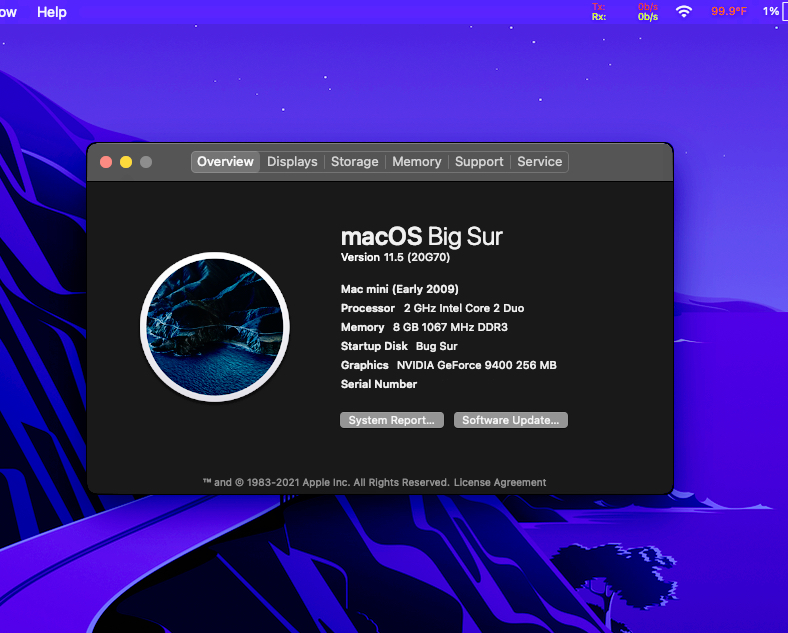The image size is (788, 633).
Task: Click the 2 GHz Intel Core 2 Duo text
Action: [464, 308]
